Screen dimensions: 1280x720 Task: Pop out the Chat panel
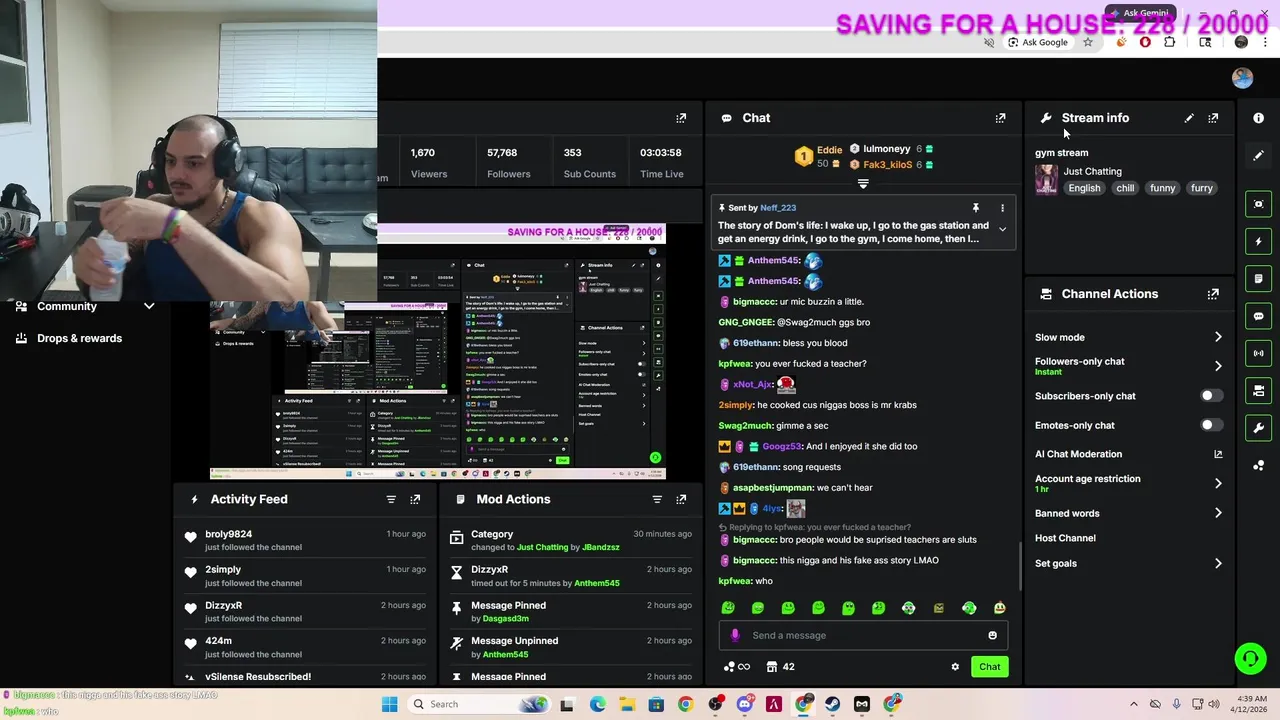pyautogui.click(x=1000, y=118)
